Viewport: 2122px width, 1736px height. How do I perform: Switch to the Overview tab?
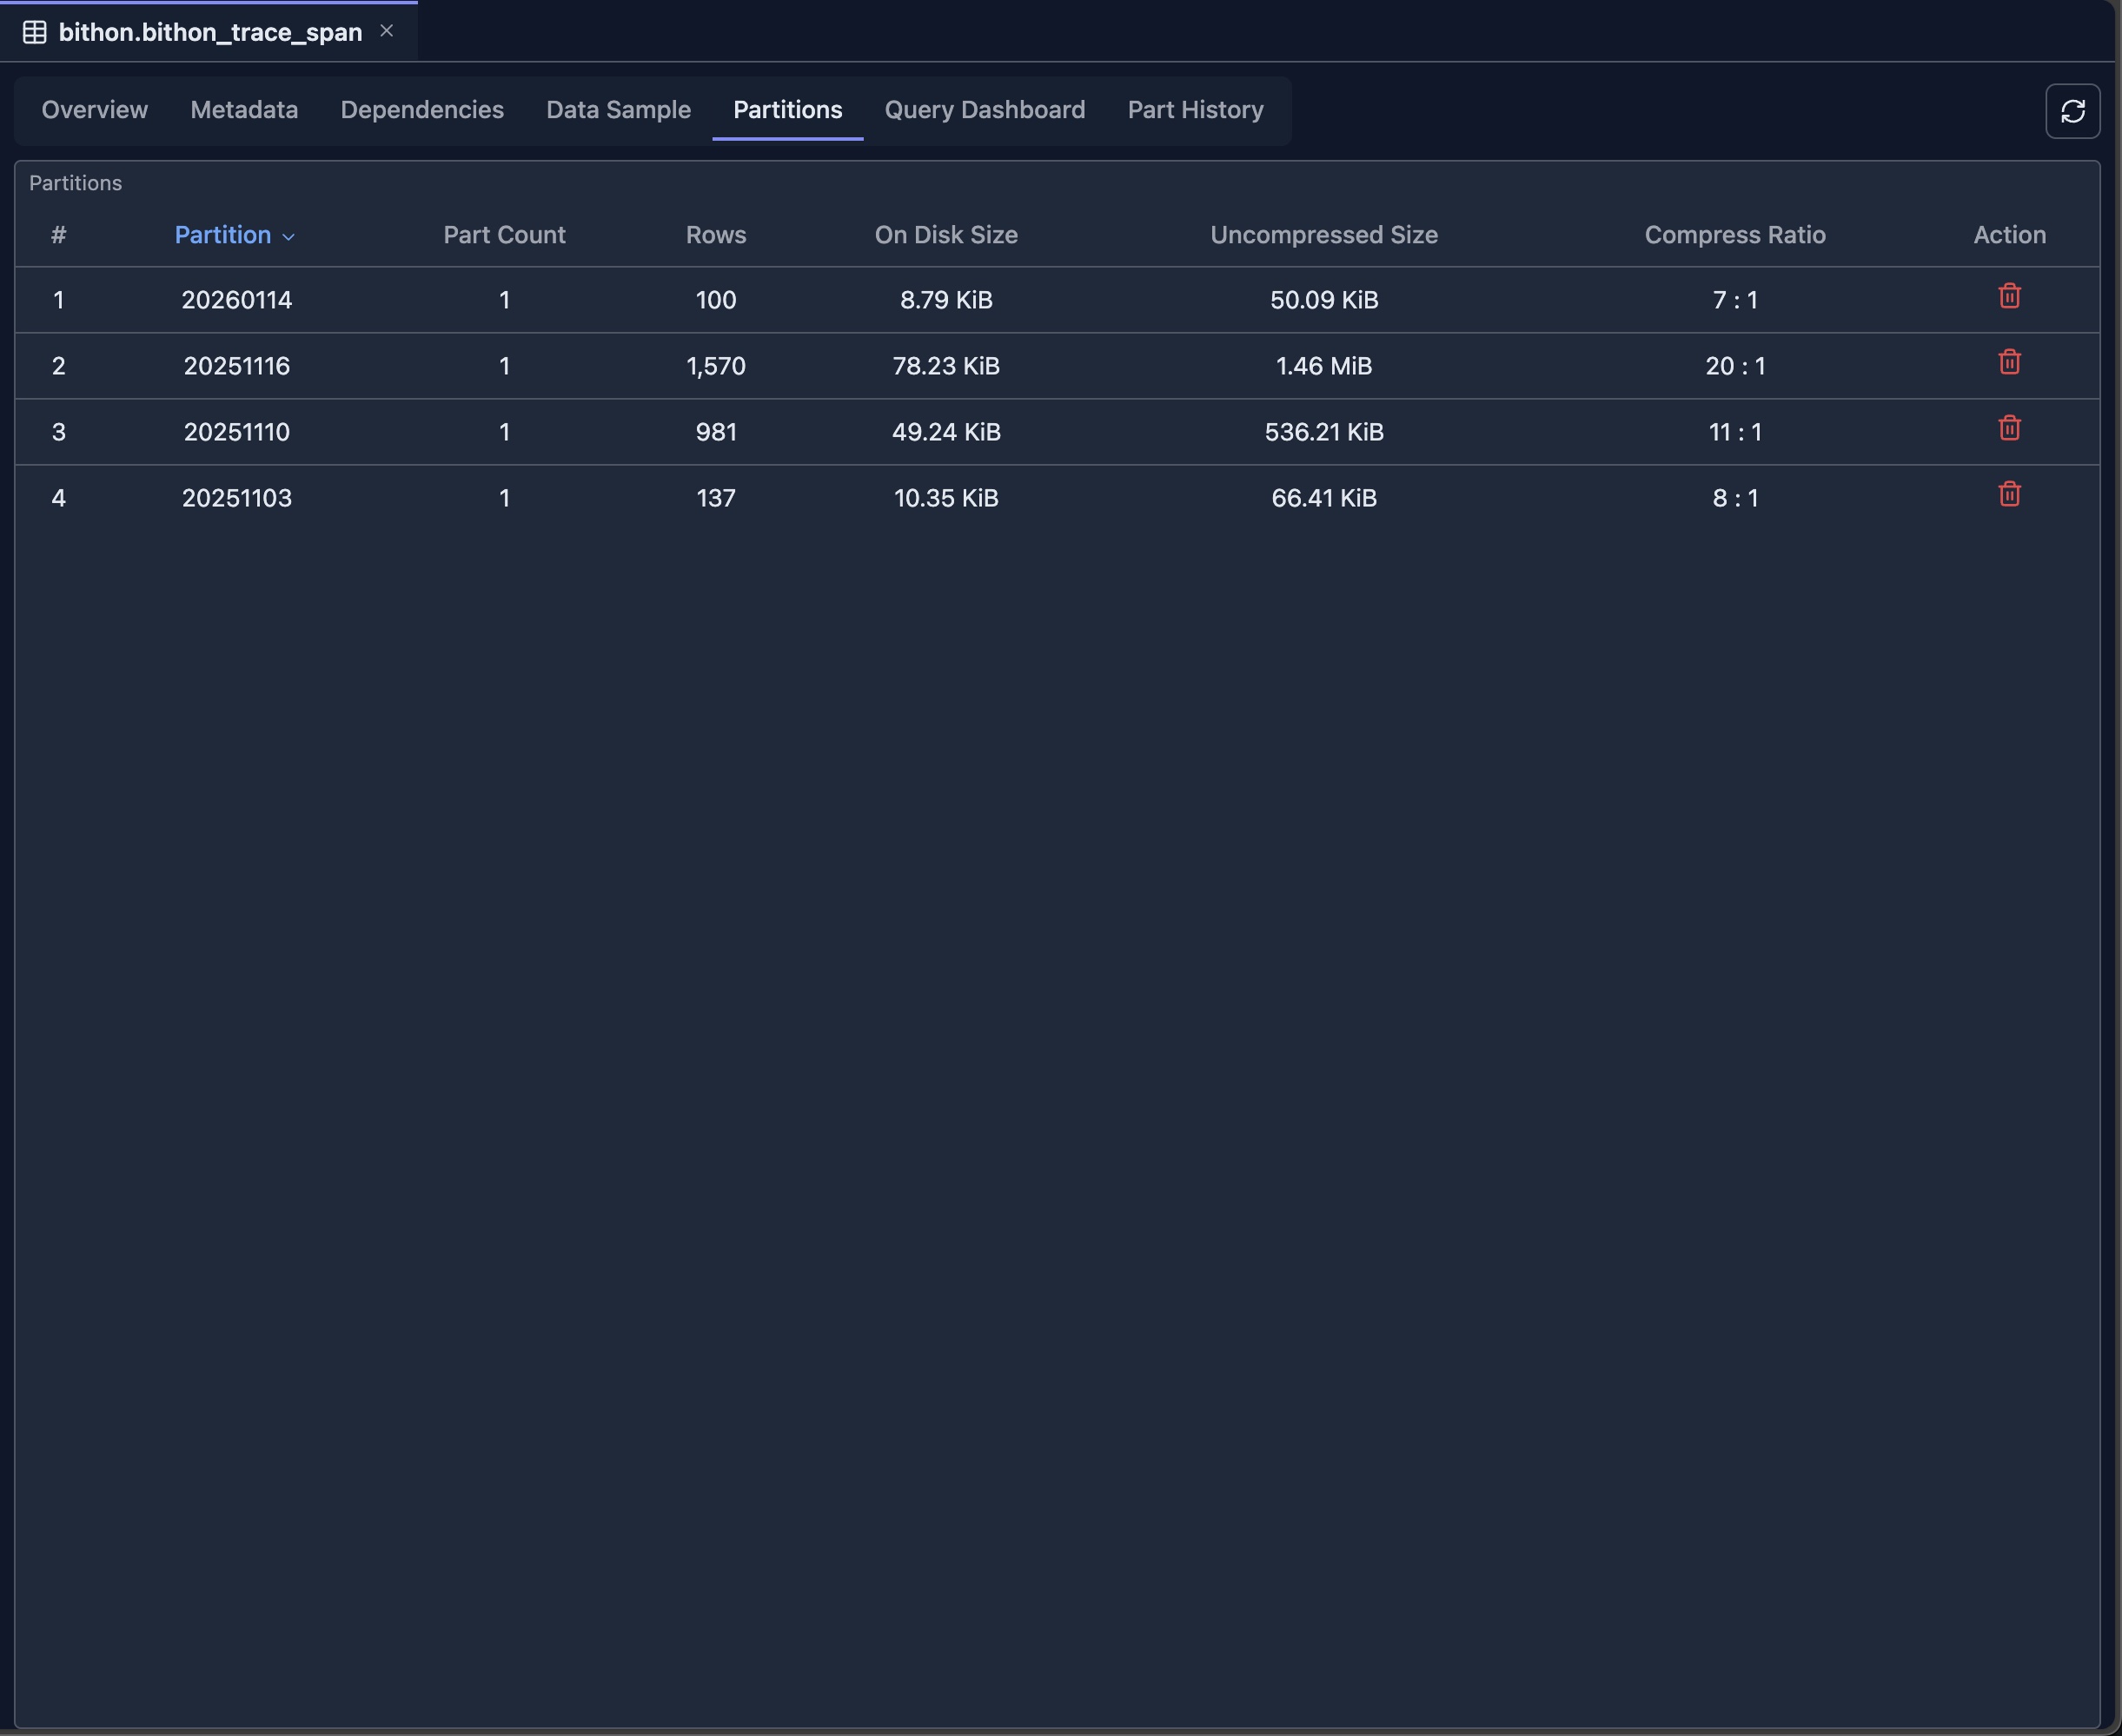93,110
